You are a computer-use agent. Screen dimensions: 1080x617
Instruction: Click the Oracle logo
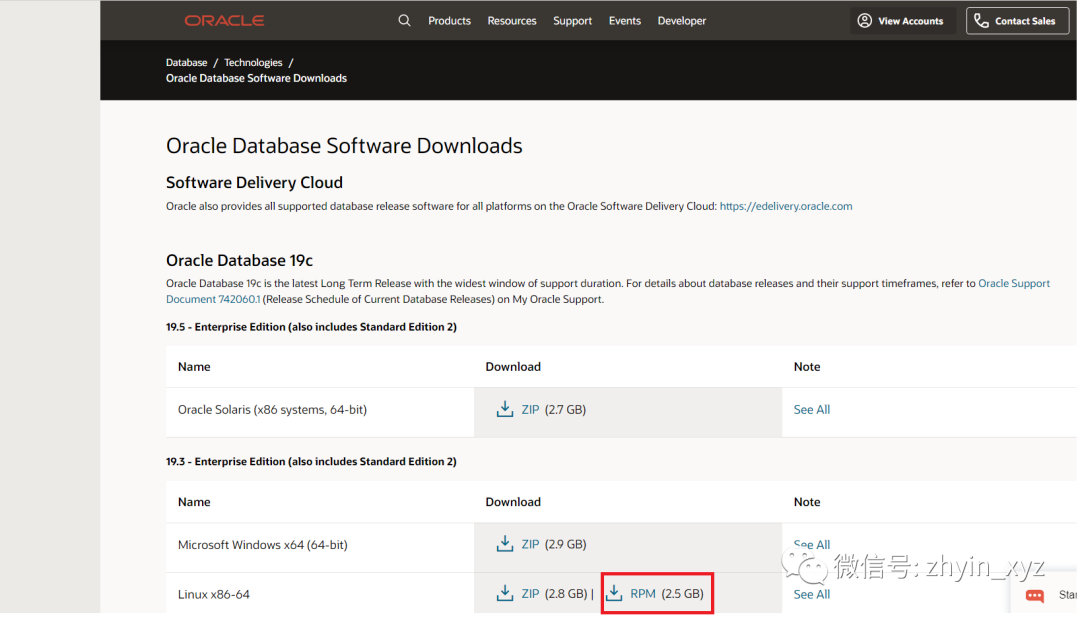224,21
